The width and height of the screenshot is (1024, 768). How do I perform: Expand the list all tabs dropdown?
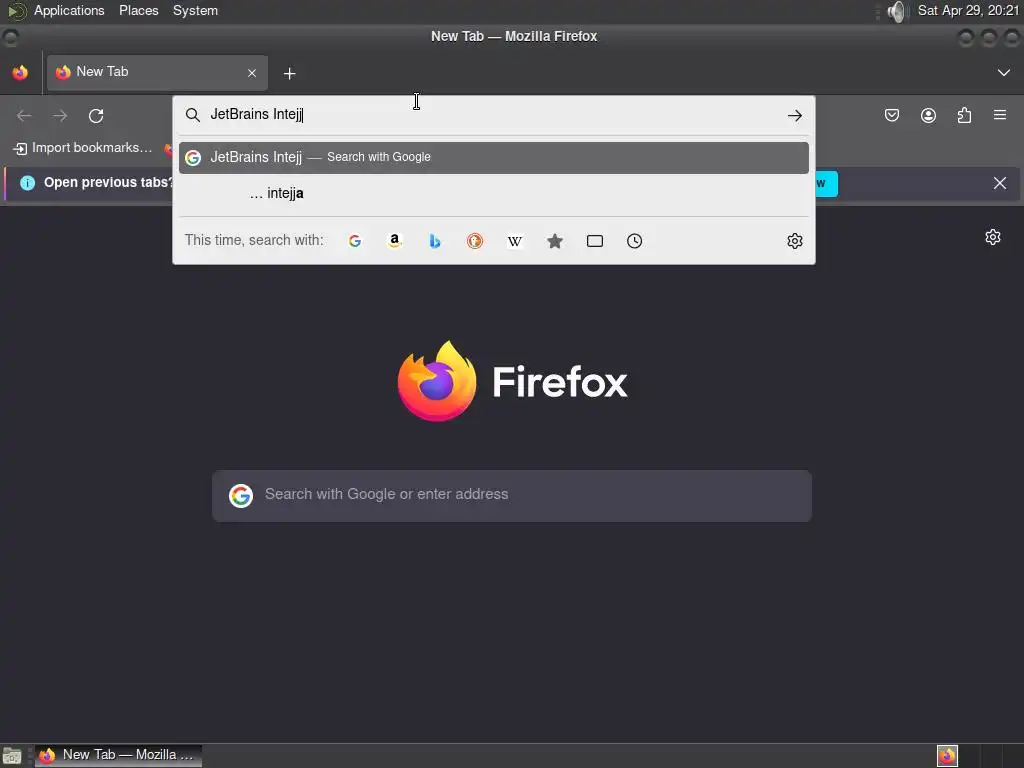pos(1004,72)
